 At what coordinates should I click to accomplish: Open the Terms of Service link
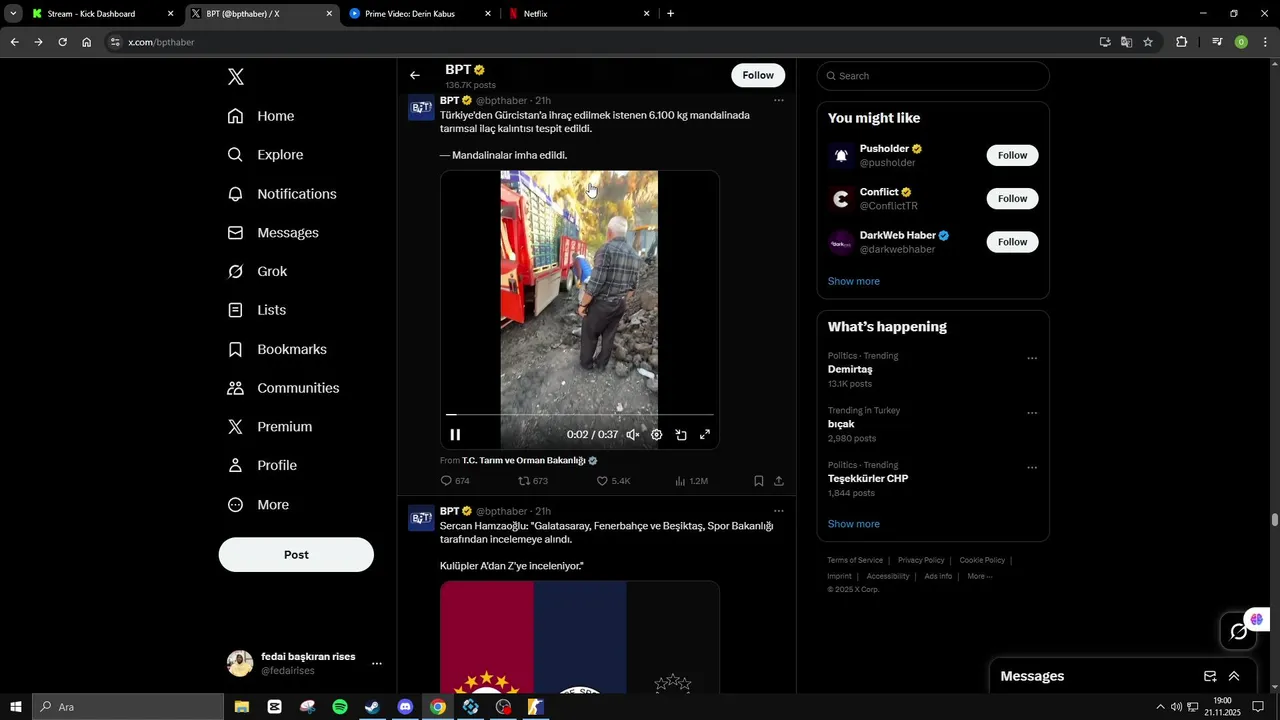point(855,560)
